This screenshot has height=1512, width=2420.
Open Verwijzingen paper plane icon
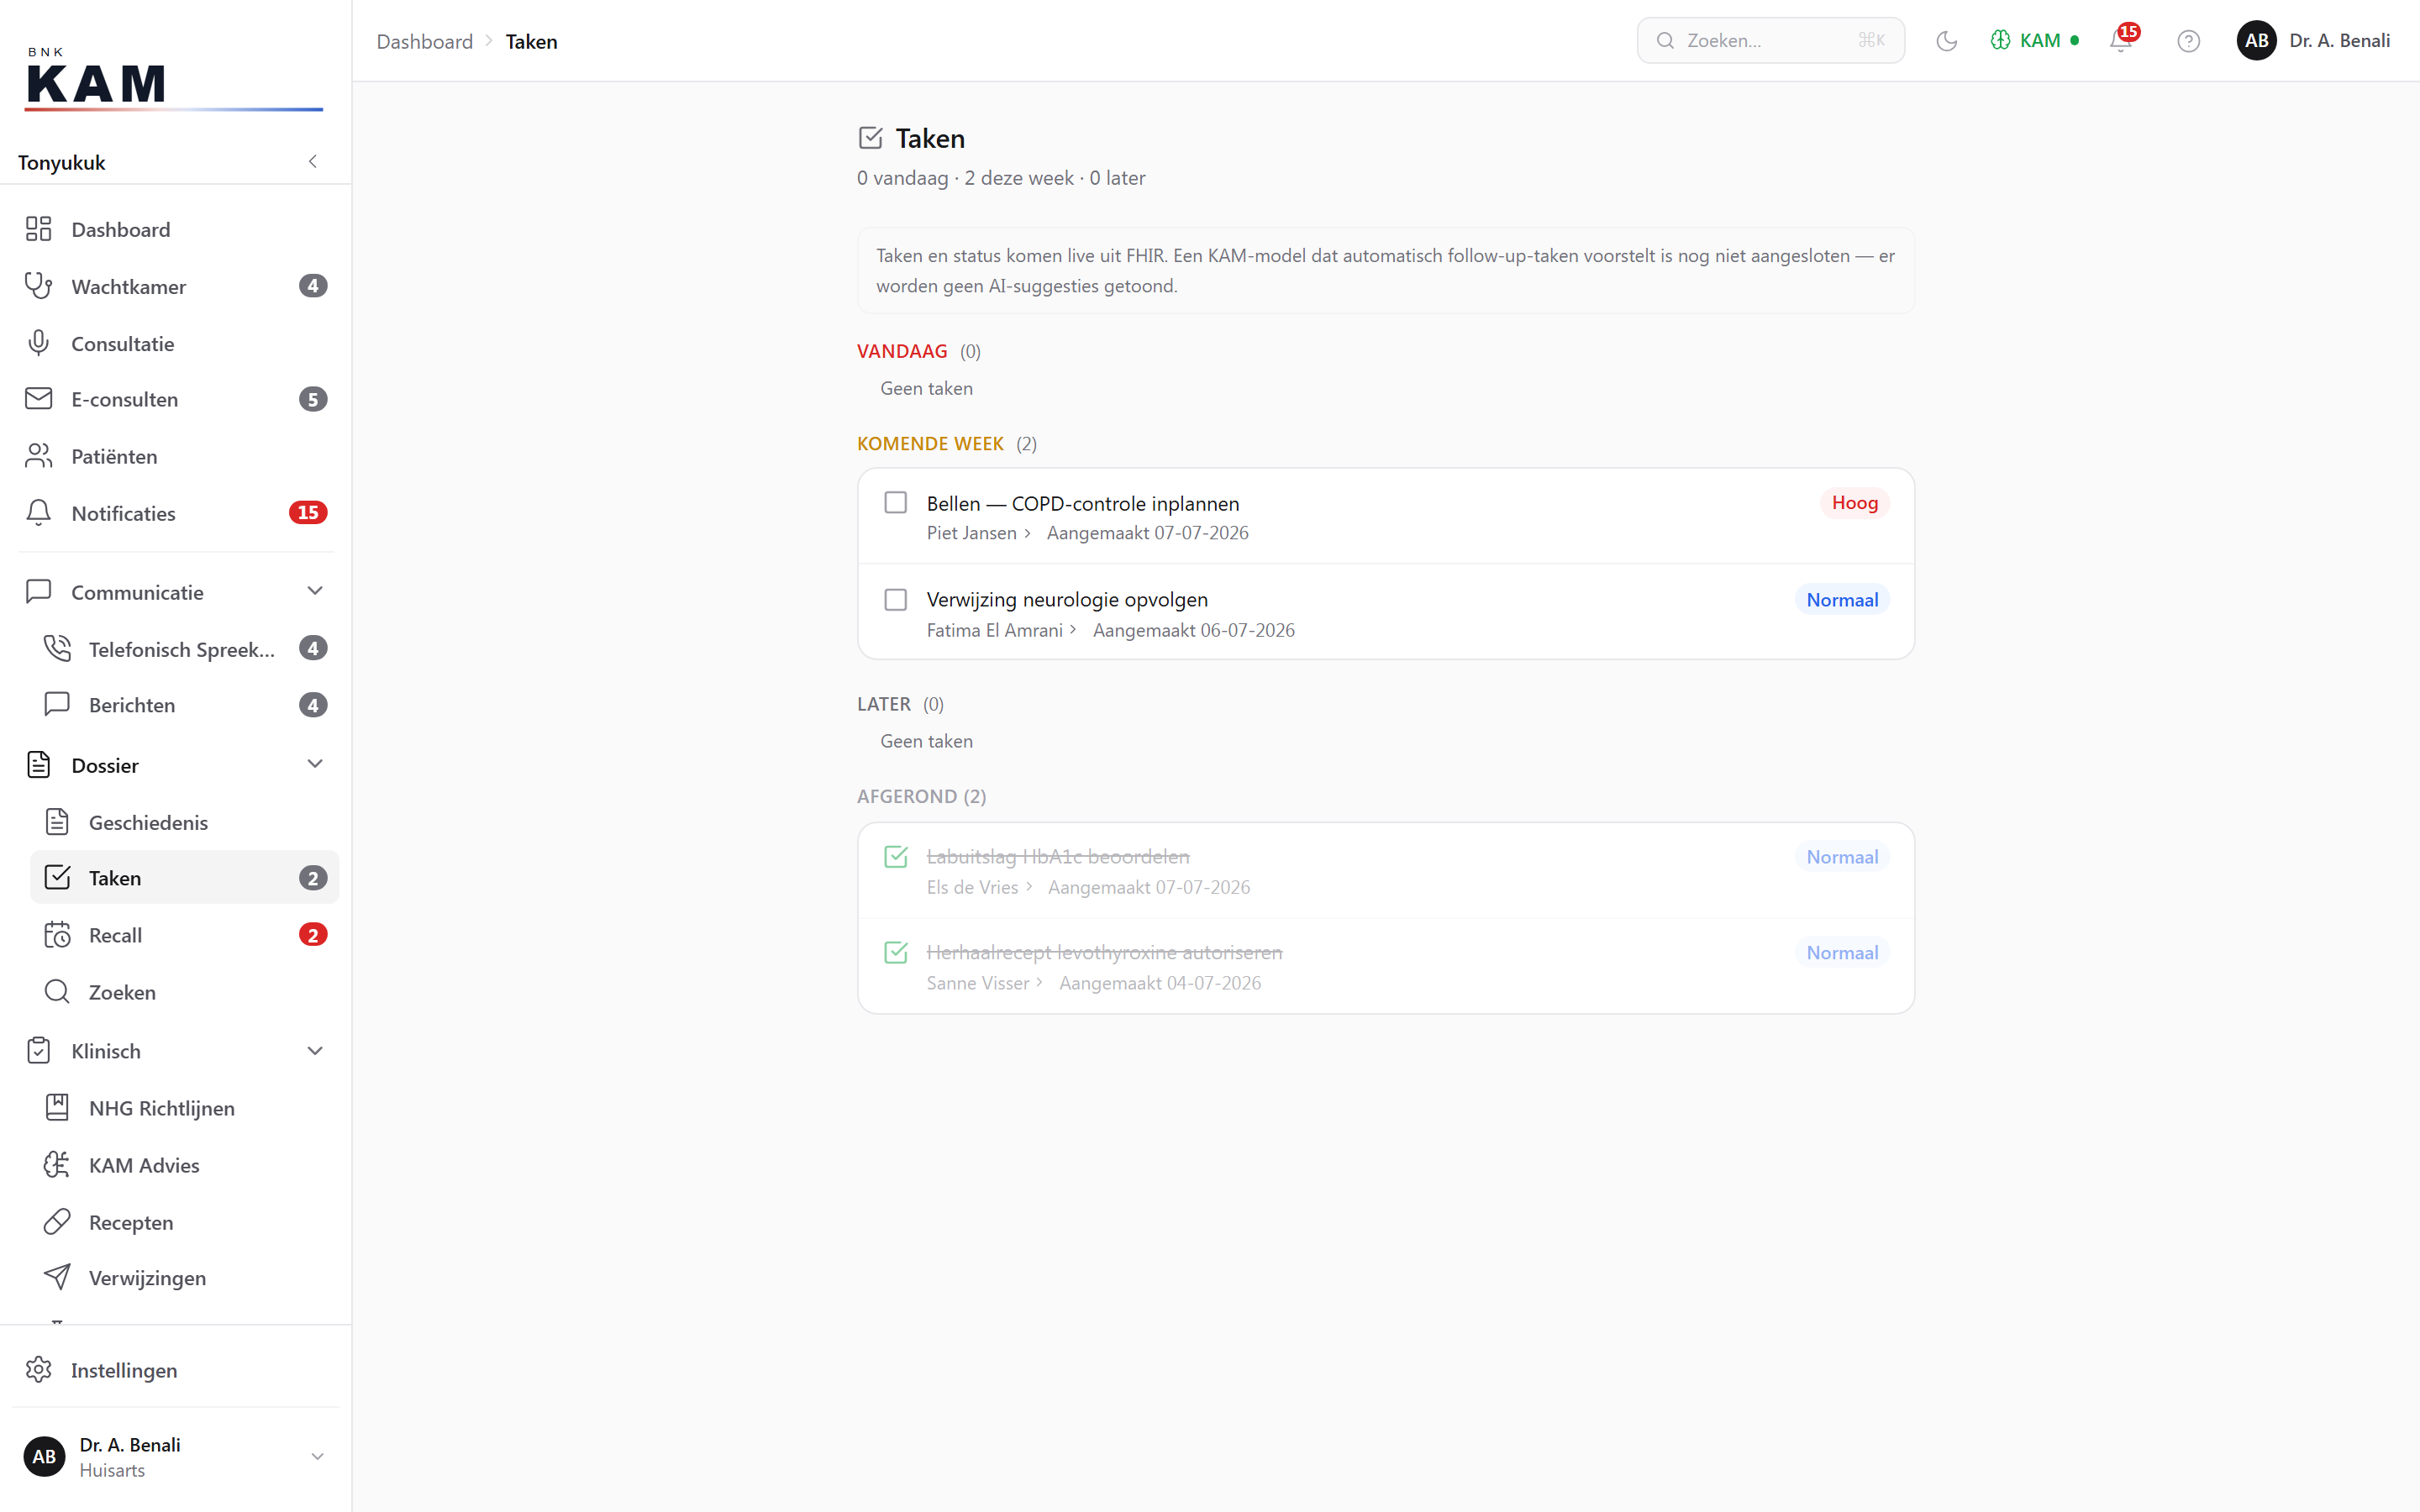pyautogui.click(x=57, y=1278)
